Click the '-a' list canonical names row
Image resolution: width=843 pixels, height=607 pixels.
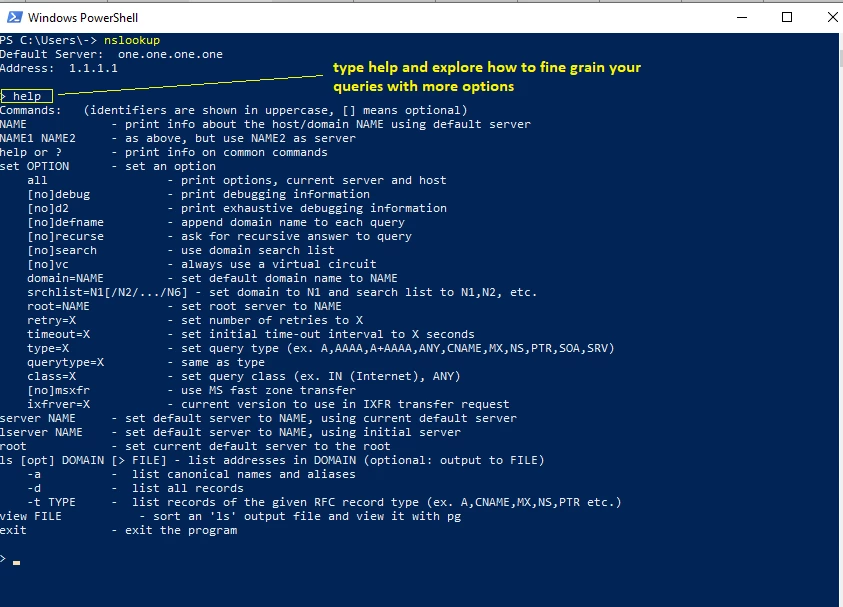(x=191, y=474)
